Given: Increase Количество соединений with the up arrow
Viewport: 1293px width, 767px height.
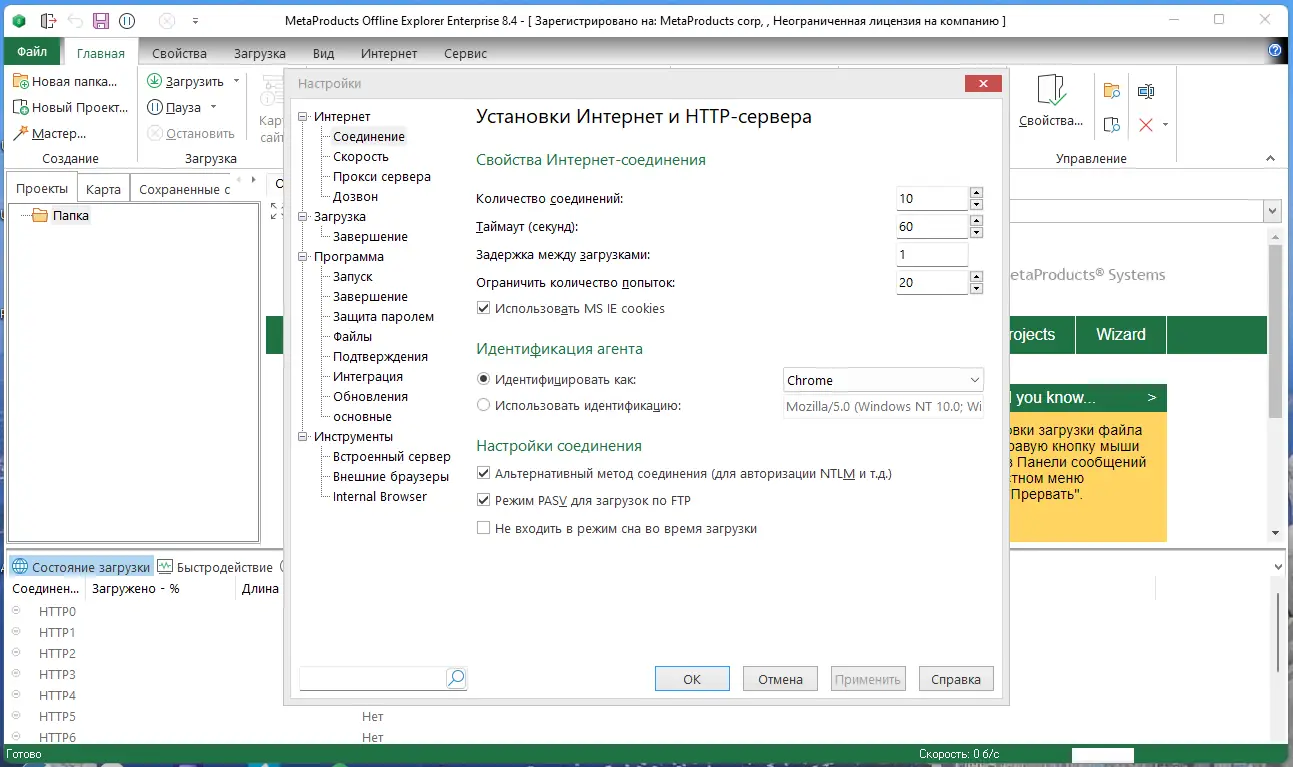Looking at the screenshot, I should click(x=976, y=192).
